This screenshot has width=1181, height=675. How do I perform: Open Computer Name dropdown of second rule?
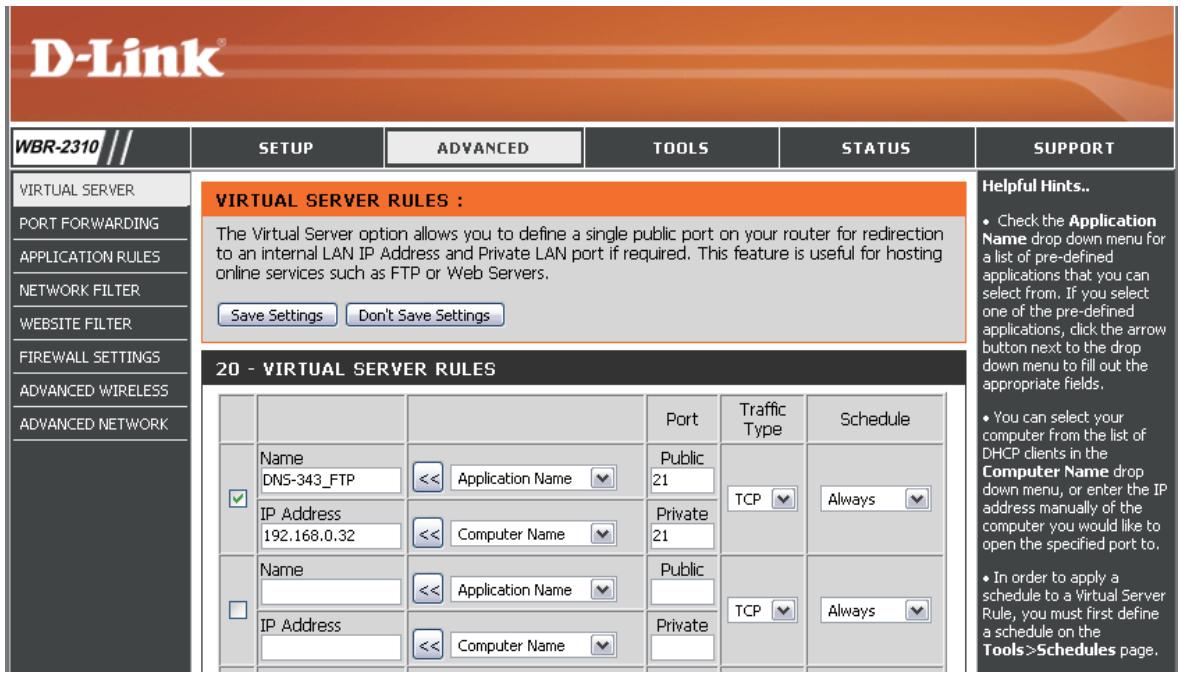(533, 646)
